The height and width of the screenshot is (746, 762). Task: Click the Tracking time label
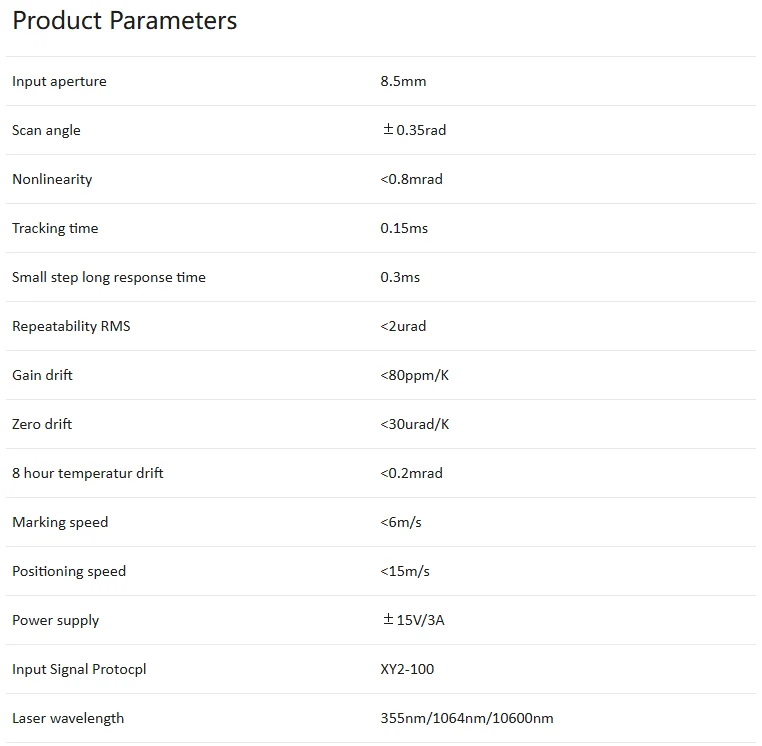tap(55, 228)
